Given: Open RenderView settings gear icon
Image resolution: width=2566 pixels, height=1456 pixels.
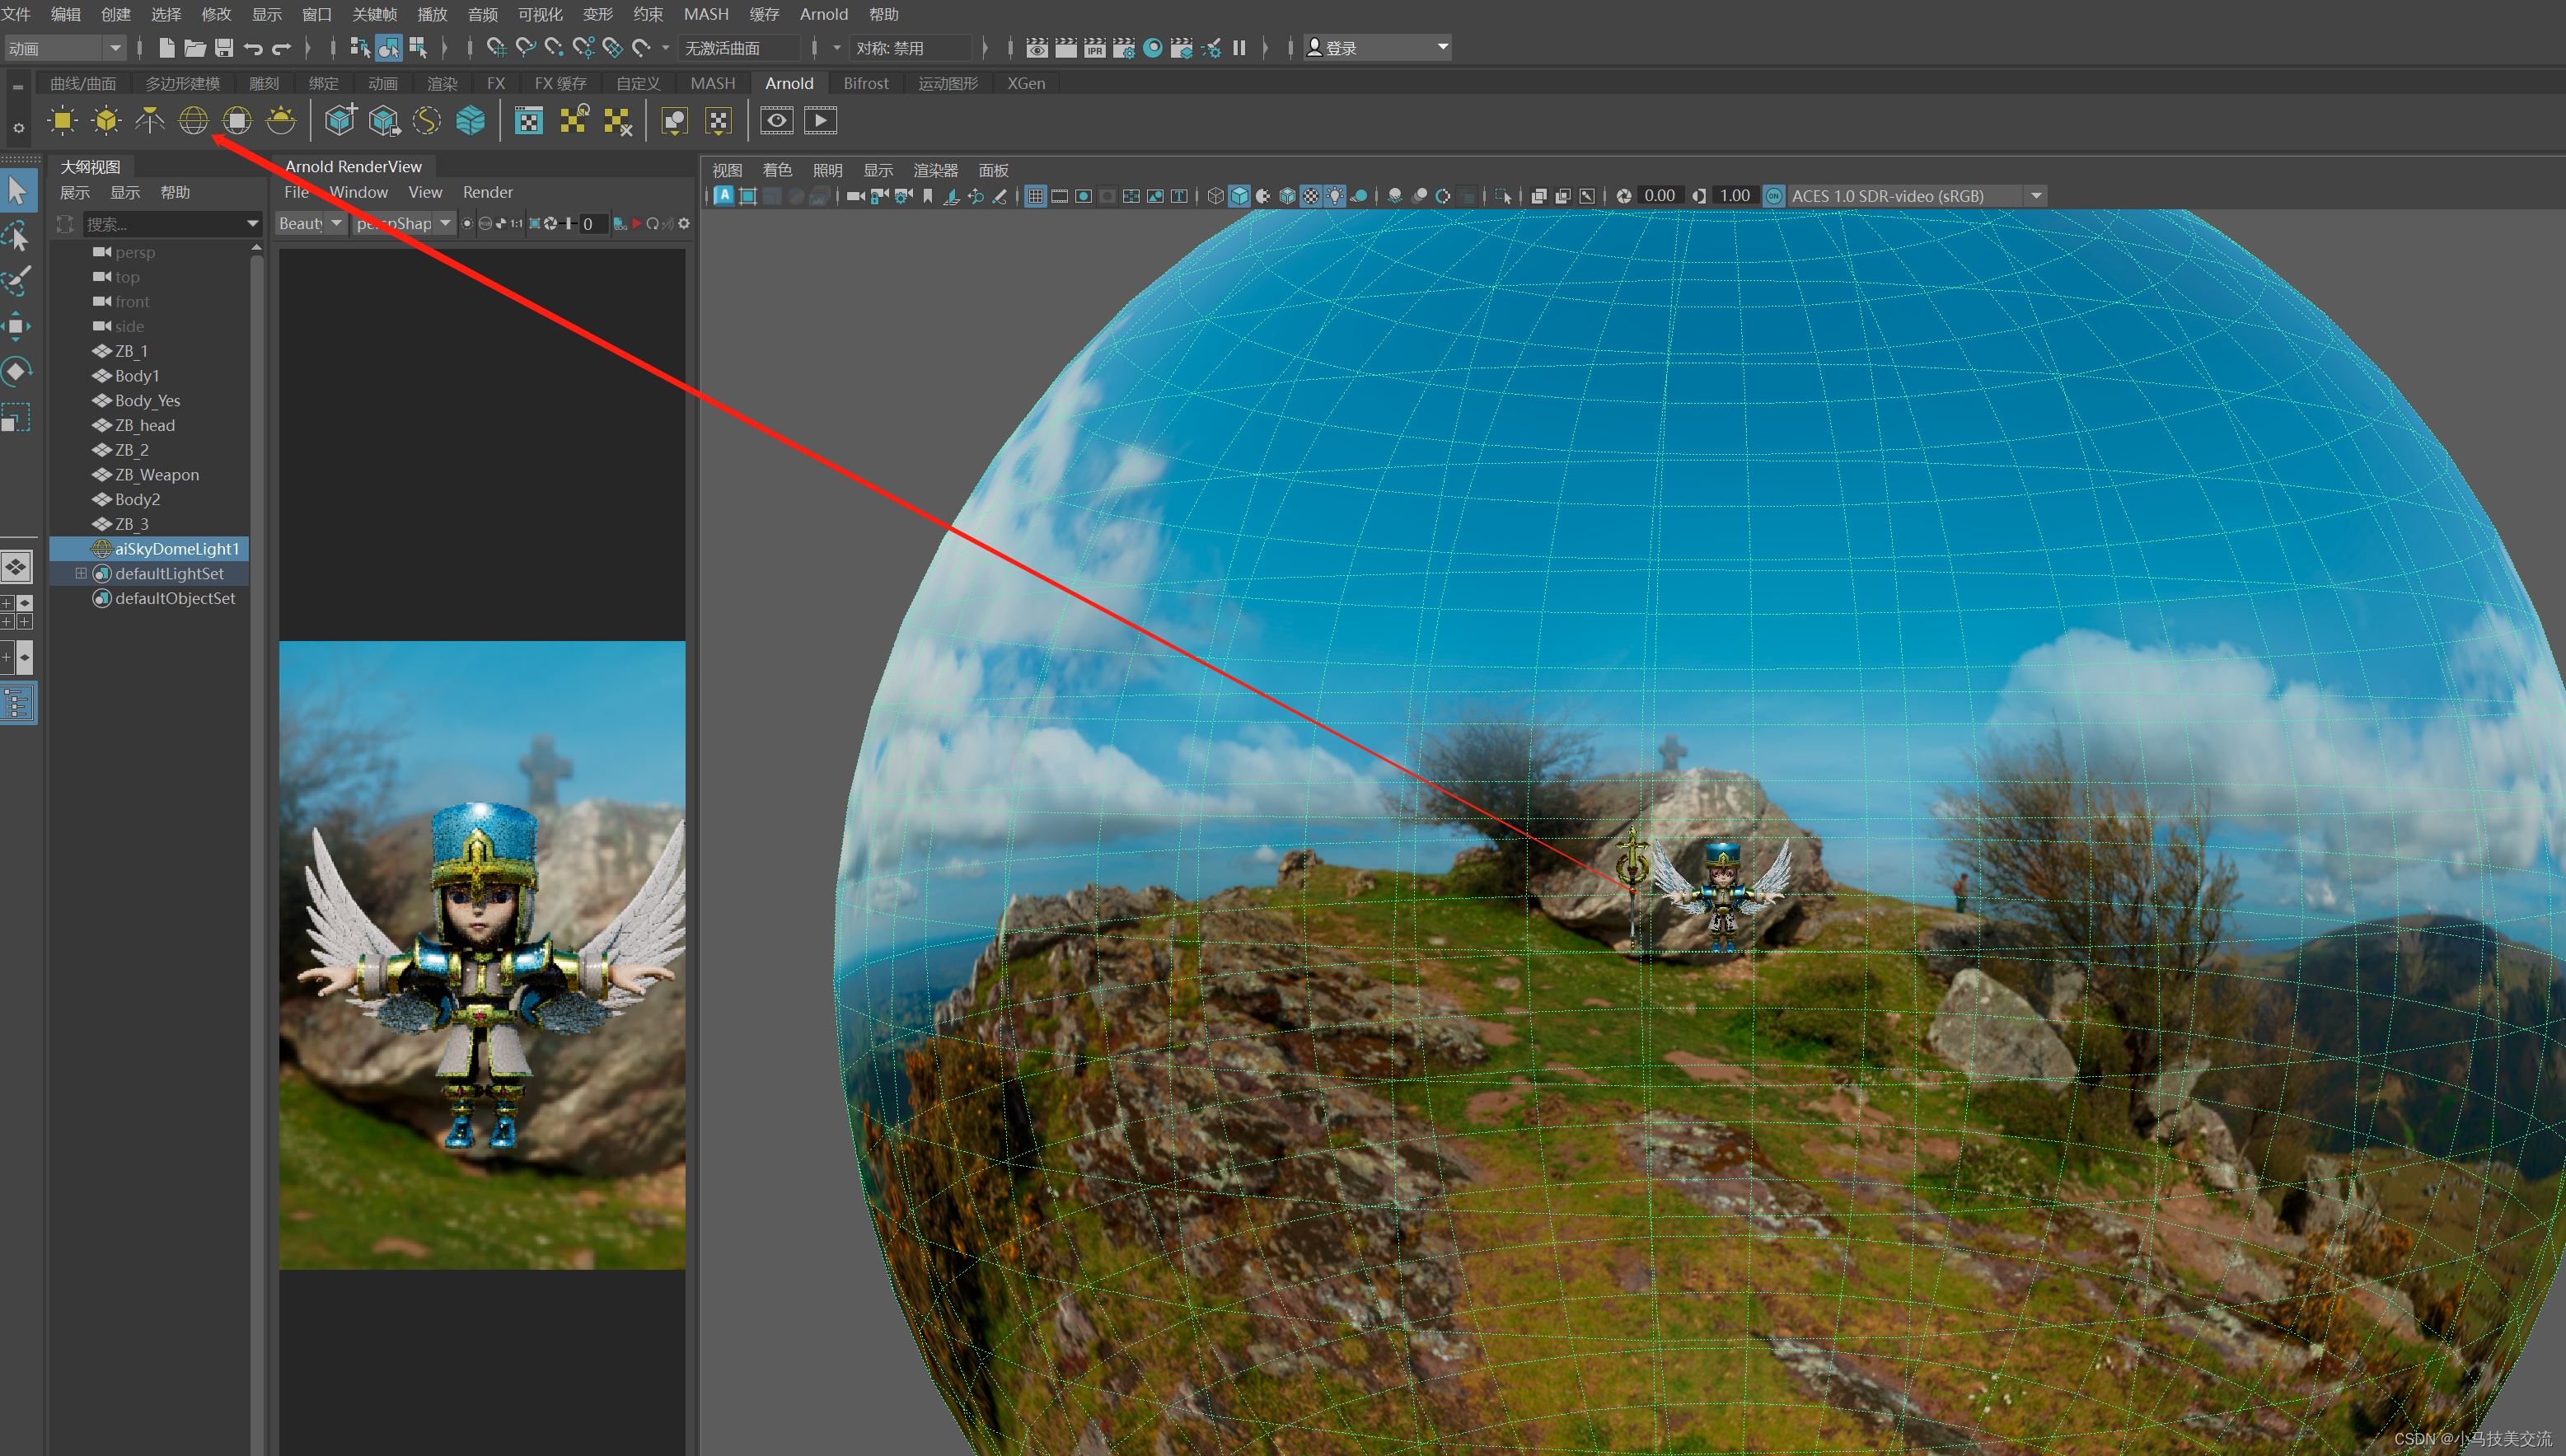Looking at the screenshot, I should point(684,224).
